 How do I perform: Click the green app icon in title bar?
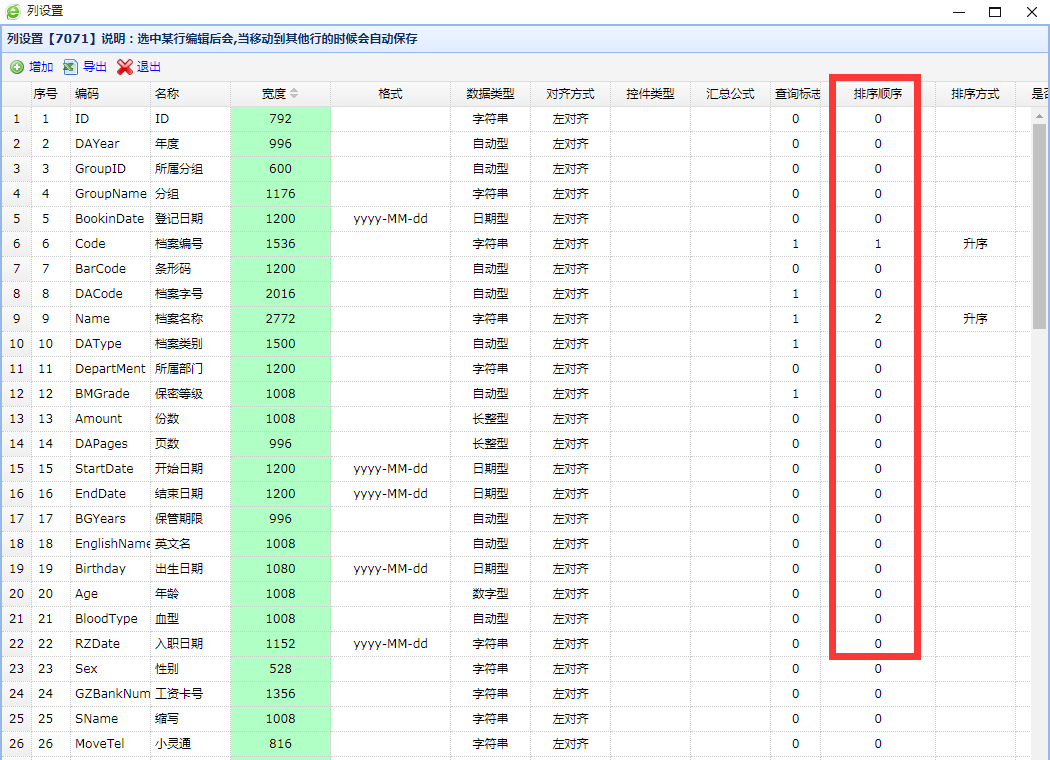point(12,12)
